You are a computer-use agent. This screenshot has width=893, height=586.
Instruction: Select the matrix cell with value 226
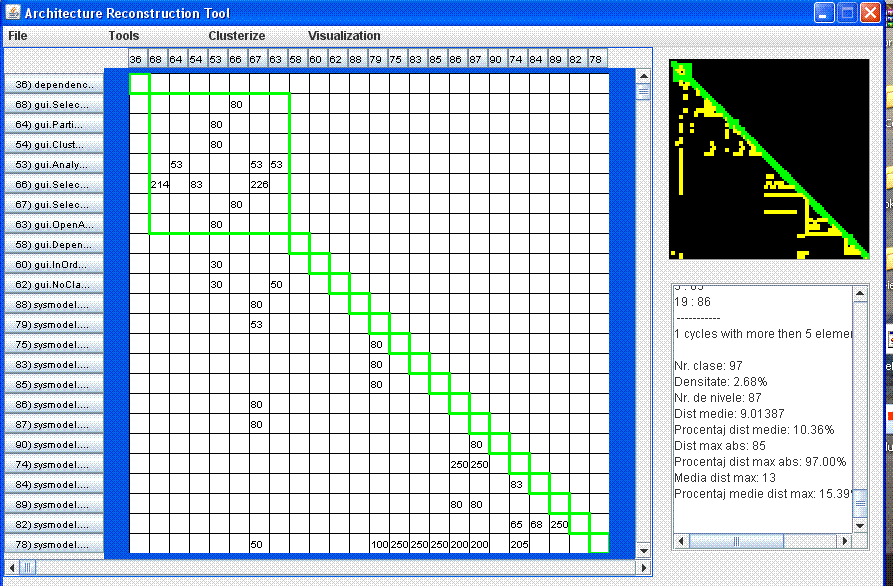pos(259,184)
